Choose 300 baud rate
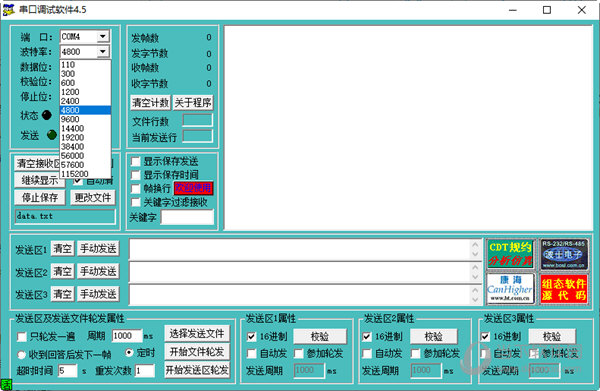600x391 pixels. tap(85, 74)
